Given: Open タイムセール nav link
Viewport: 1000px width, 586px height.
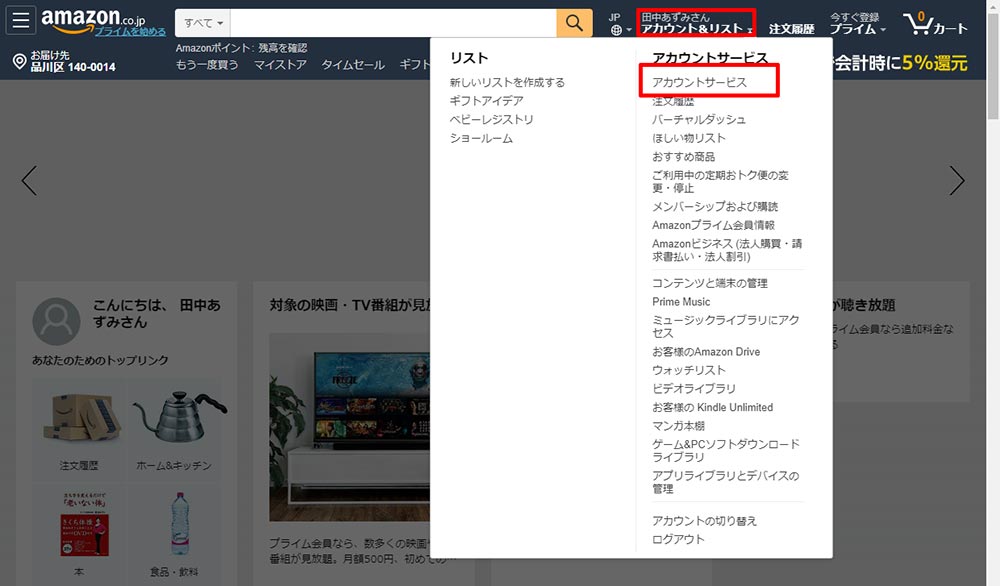Looking at the screenshot, I should pyautogui.click(x=353, y=64).
